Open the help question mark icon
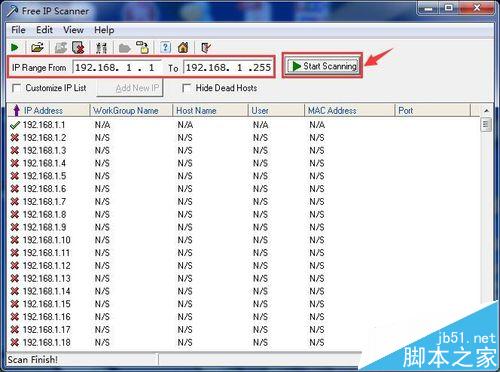The image size is (500, 372). pyautogui.click(x=165, y=47)
